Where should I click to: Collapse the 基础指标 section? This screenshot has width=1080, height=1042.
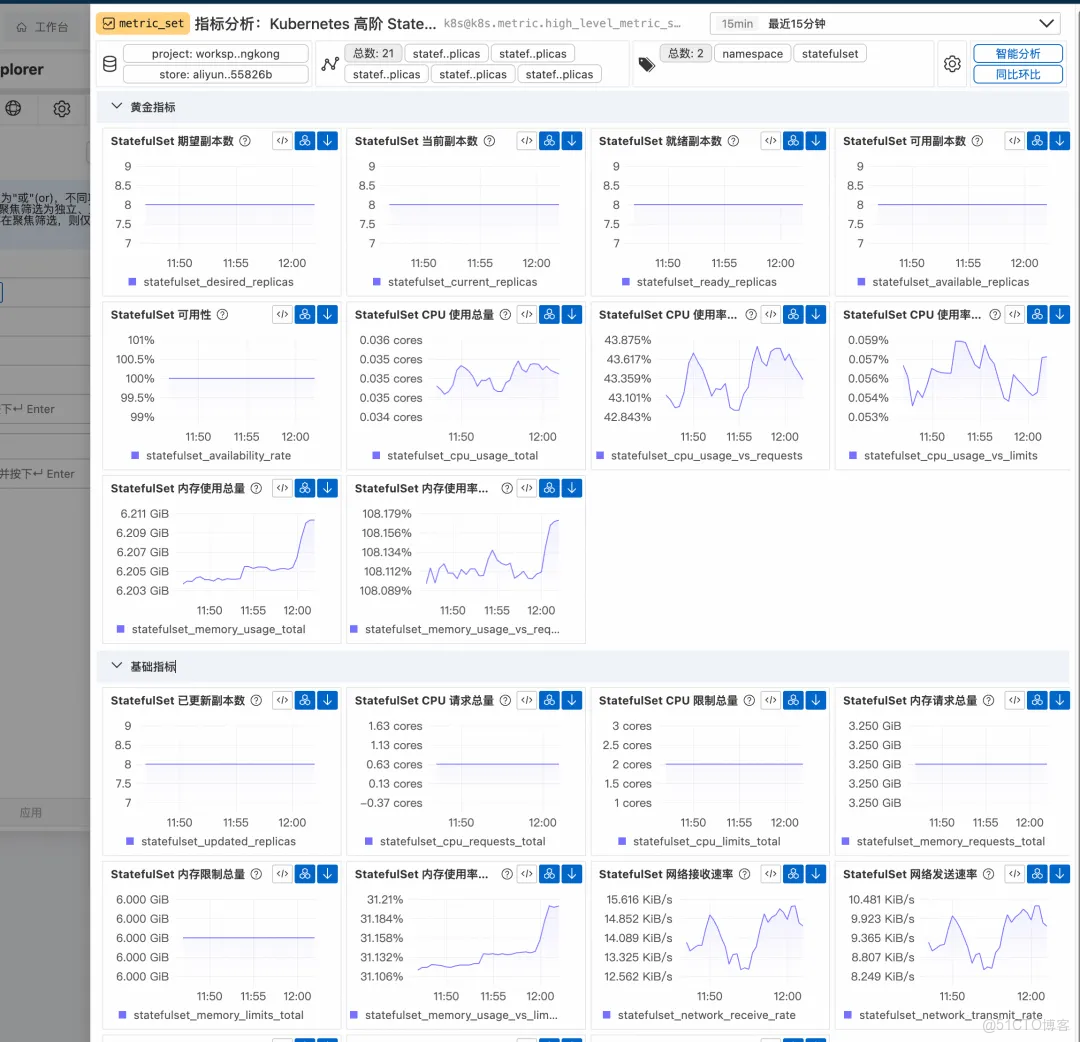[117, 665]
